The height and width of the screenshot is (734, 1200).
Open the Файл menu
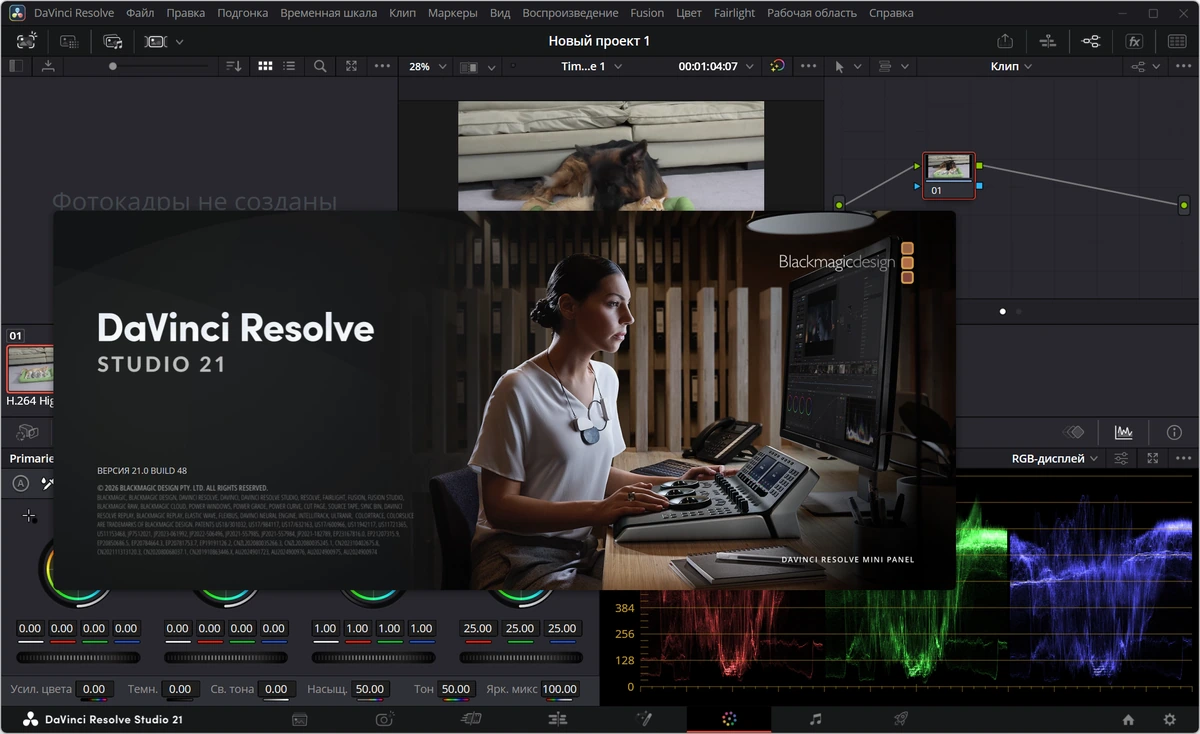coord(141,13)
